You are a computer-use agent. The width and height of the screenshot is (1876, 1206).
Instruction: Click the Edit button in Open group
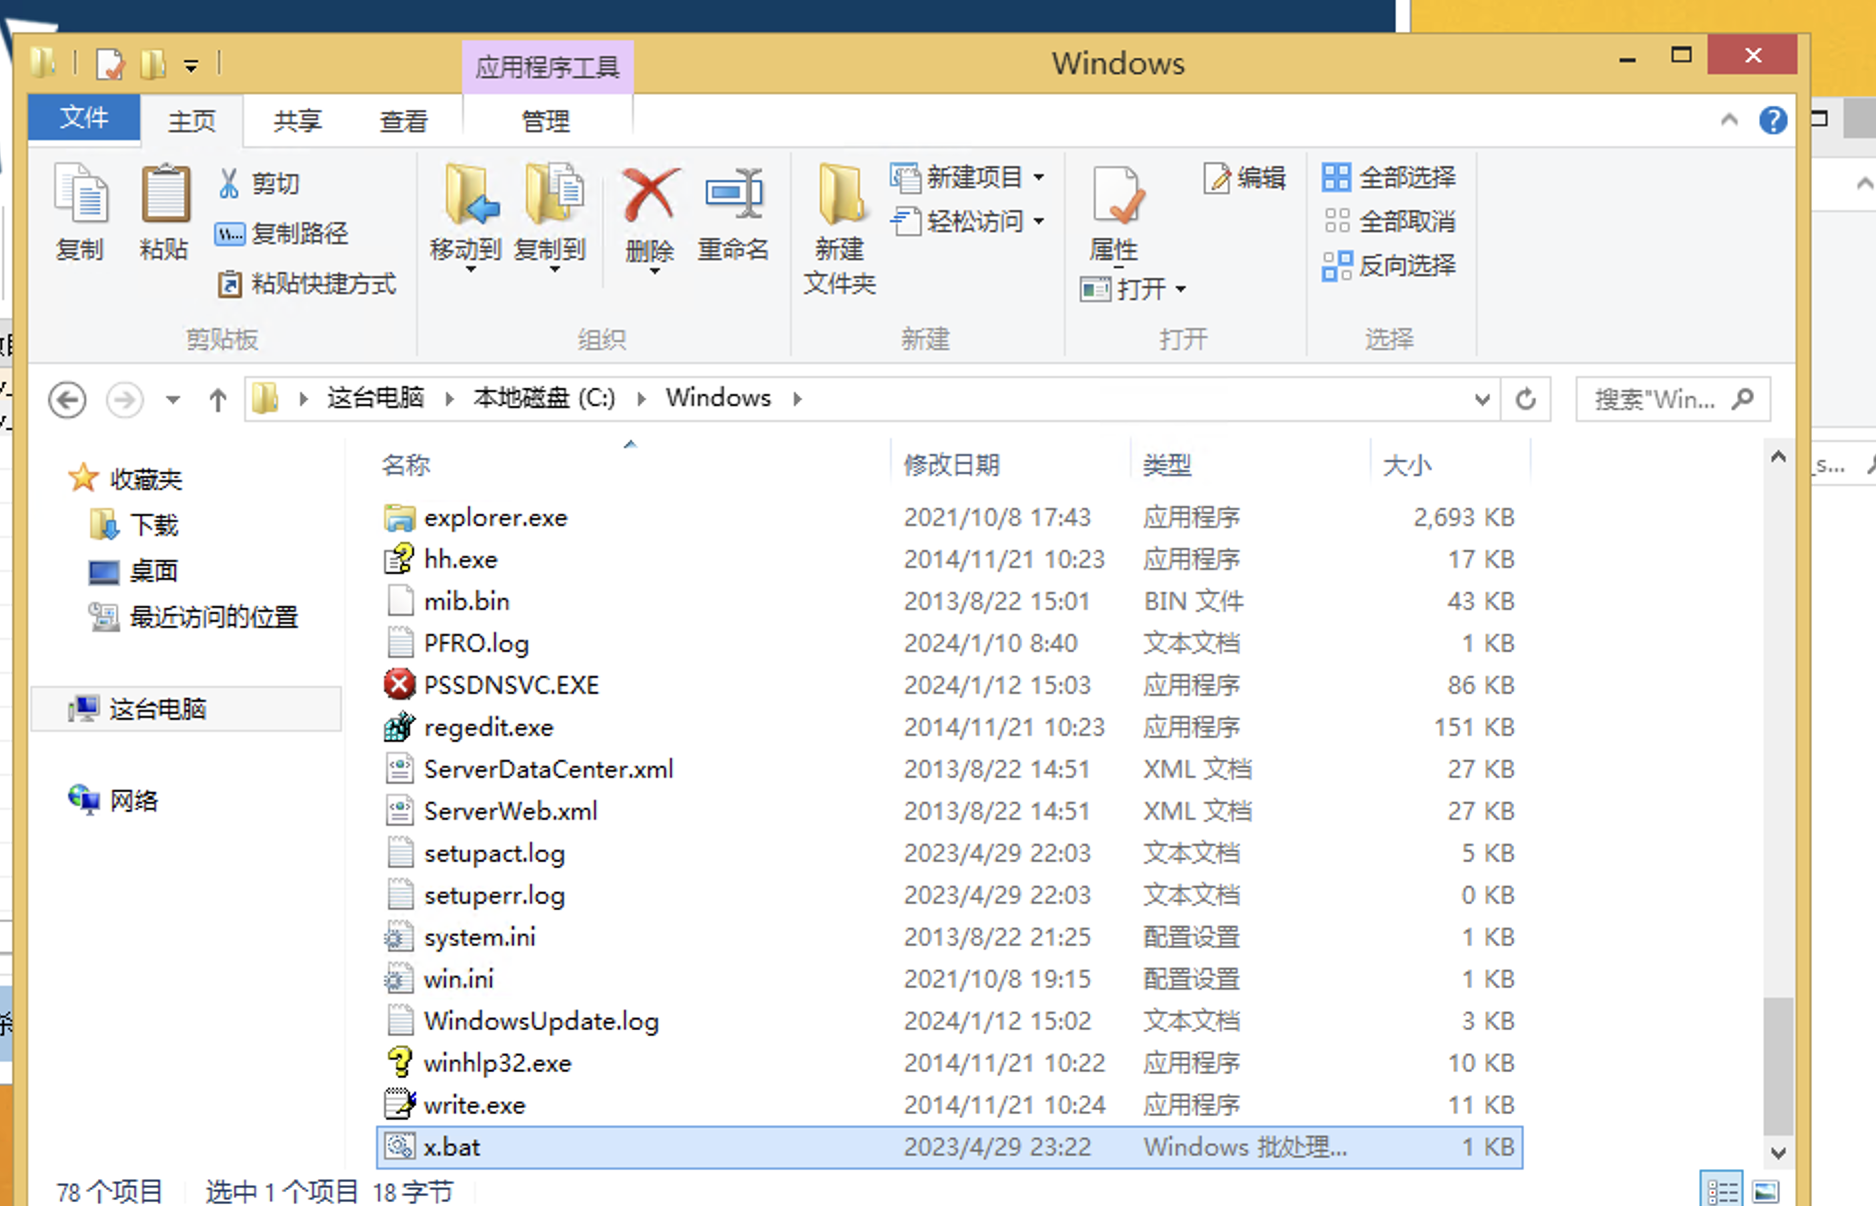click(1245, 178)
